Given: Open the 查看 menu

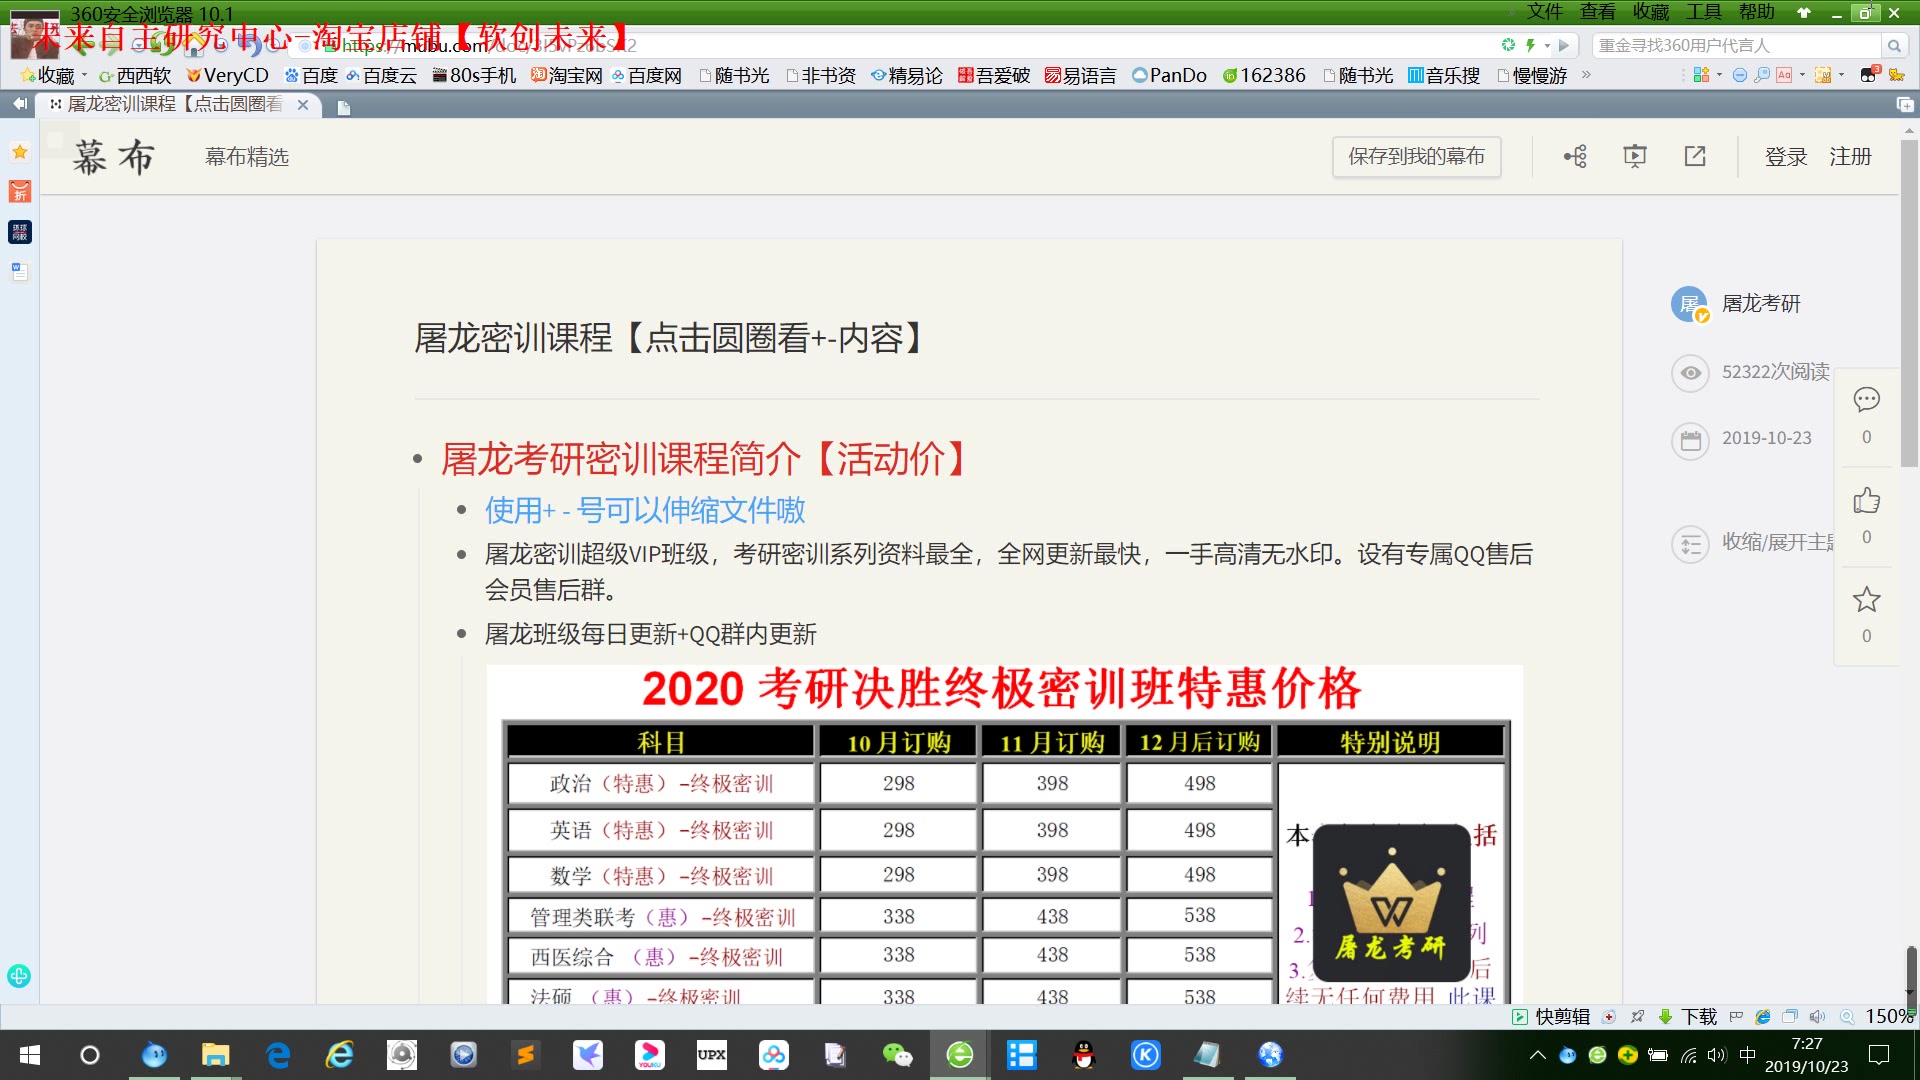Looking at the screenshot, I should (1598, 12).
